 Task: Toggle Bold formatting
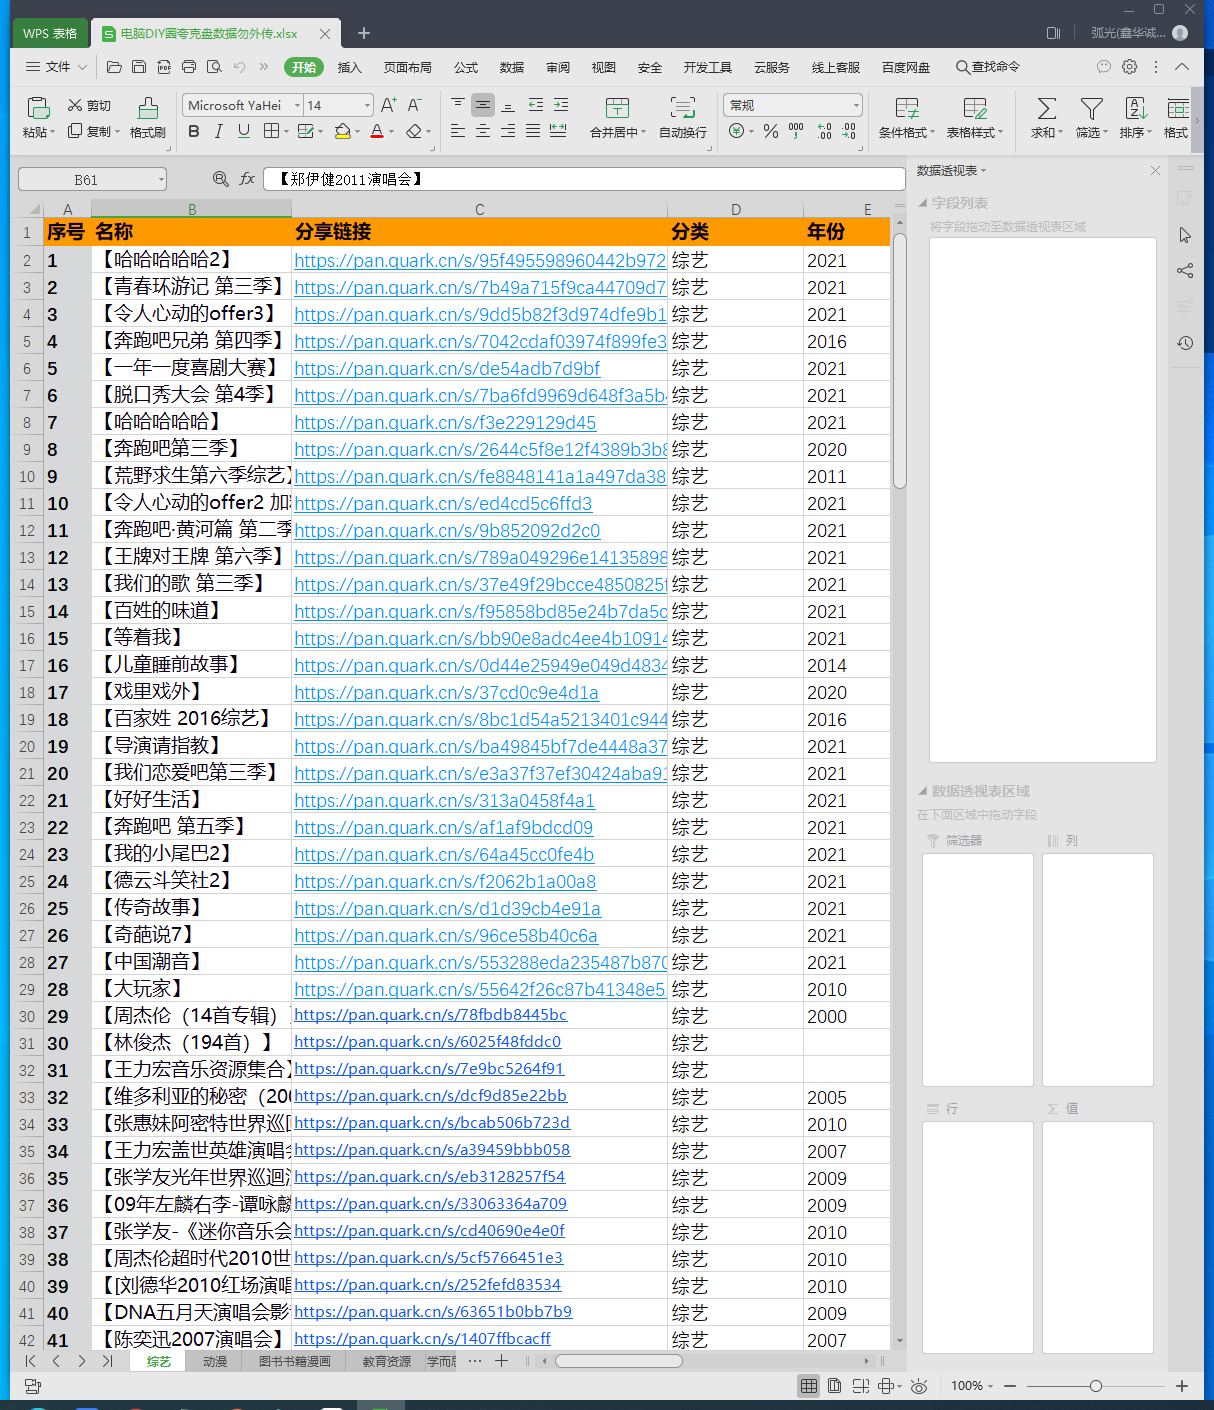194,131
